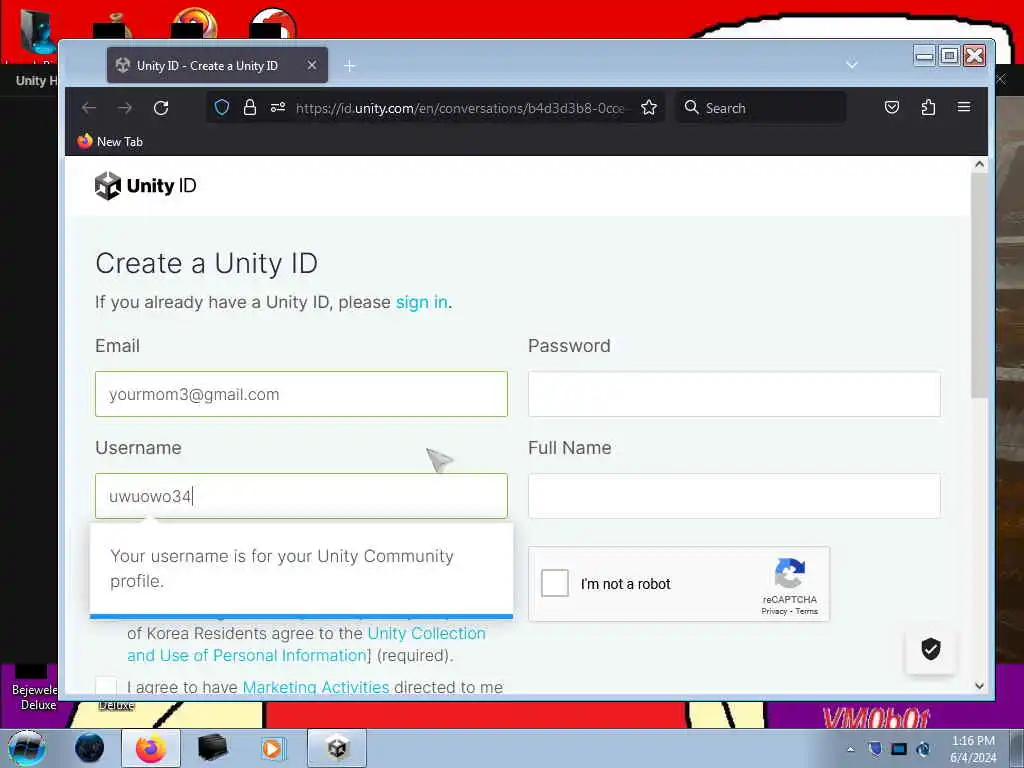Click the taskbar clock showing 1:16 PM
Screen dimensions: 1024x768
coord(973,749)
